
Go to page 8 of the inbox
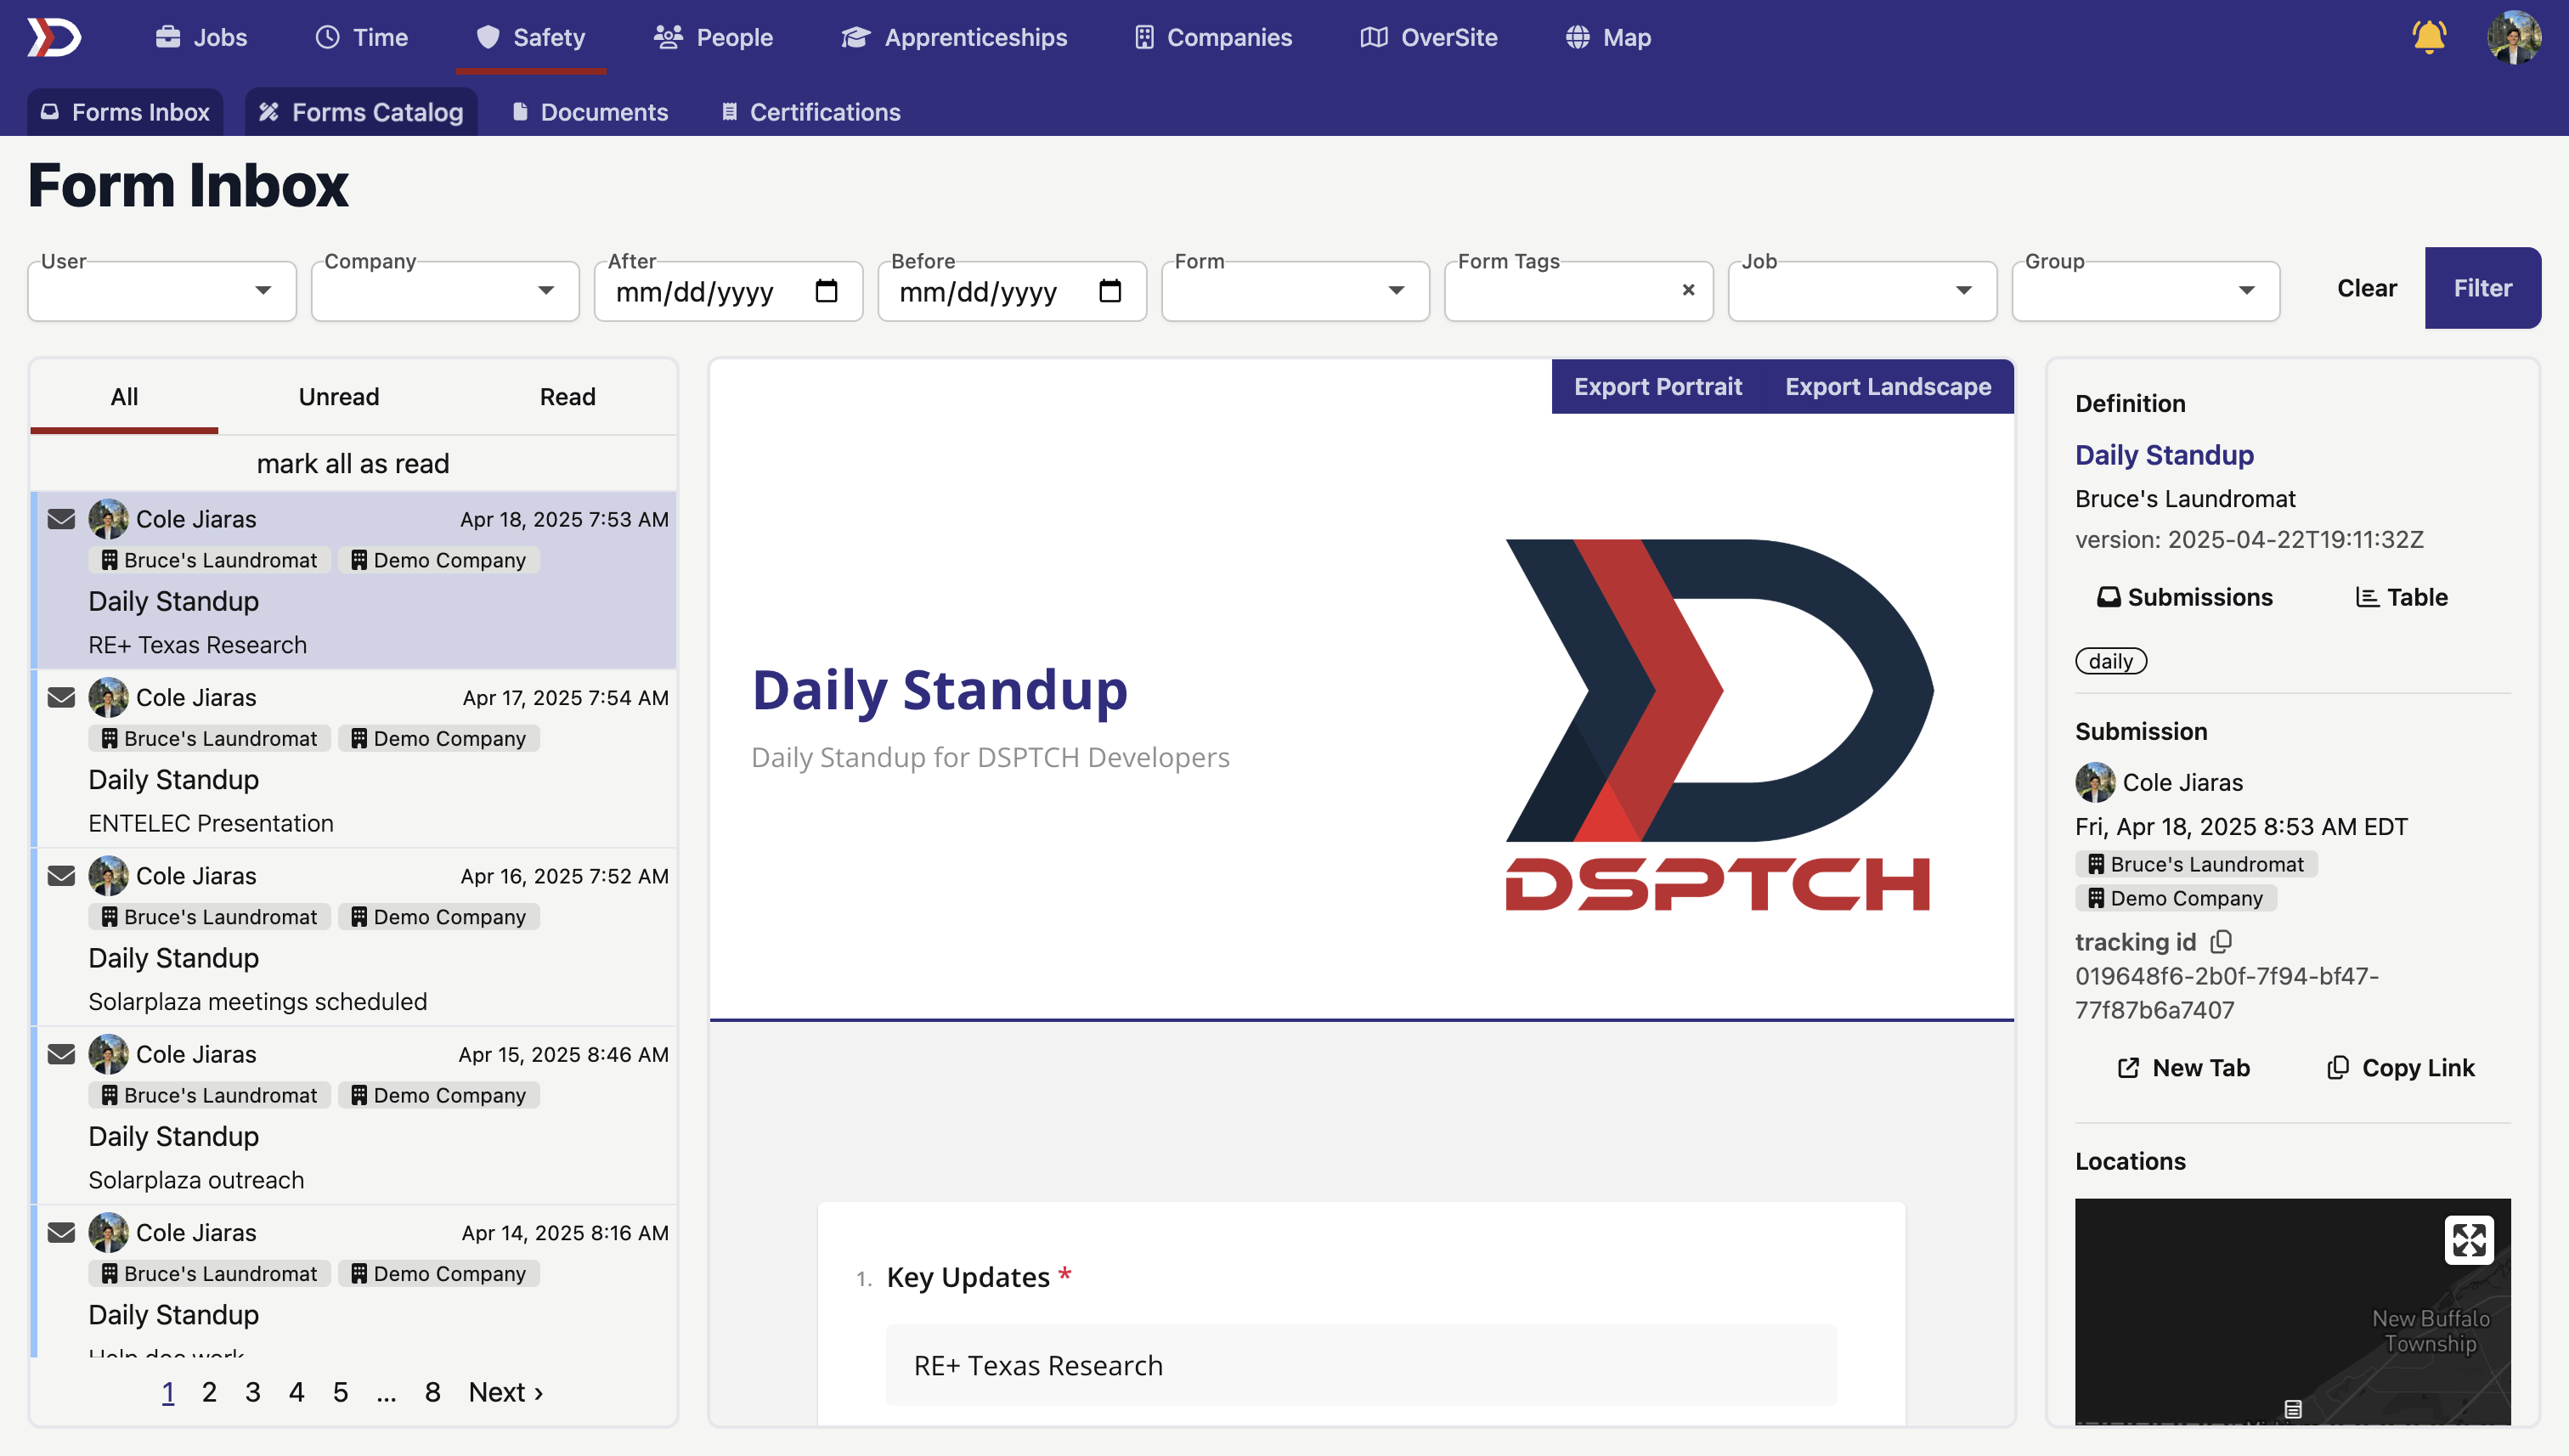[432, 1392]
